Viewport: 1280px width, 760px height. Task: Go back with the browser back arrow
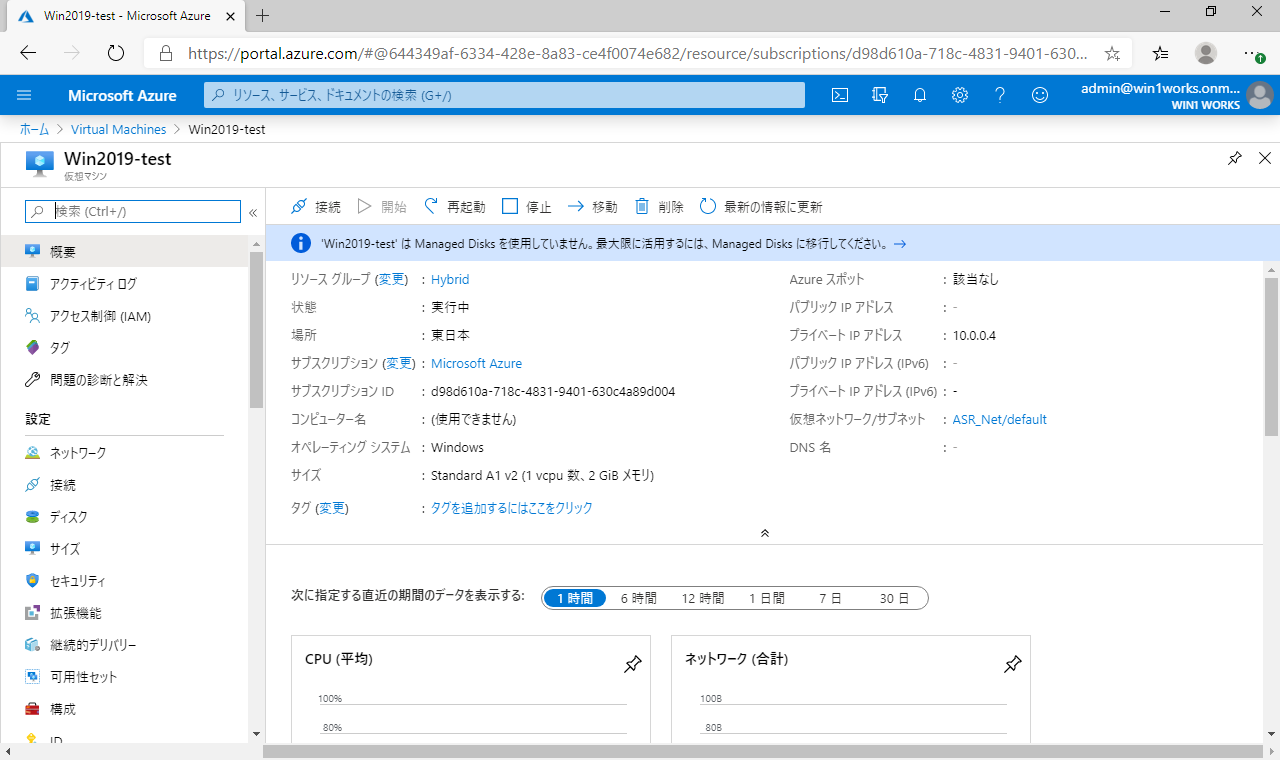(x=28, y=53)
